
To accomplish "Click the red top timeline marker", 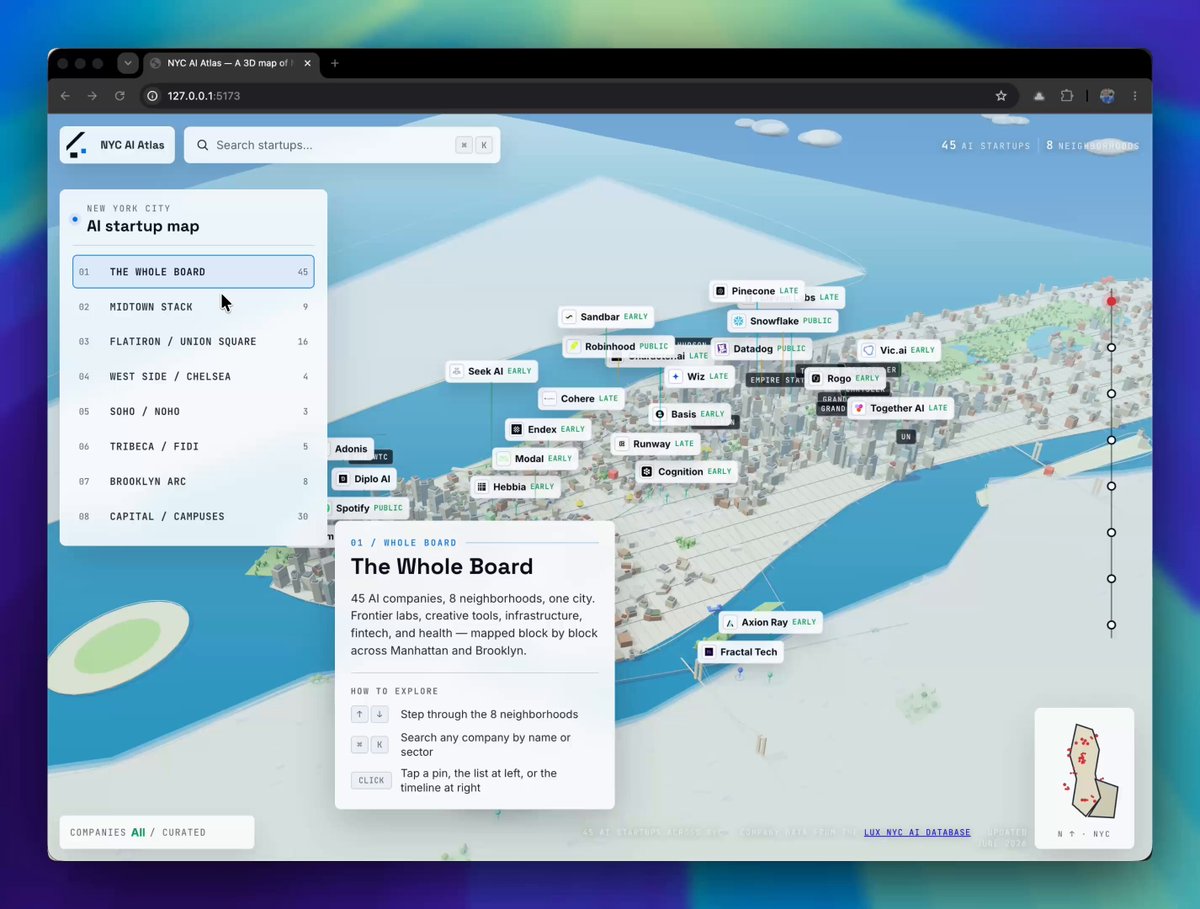I will click(1111, 301).
